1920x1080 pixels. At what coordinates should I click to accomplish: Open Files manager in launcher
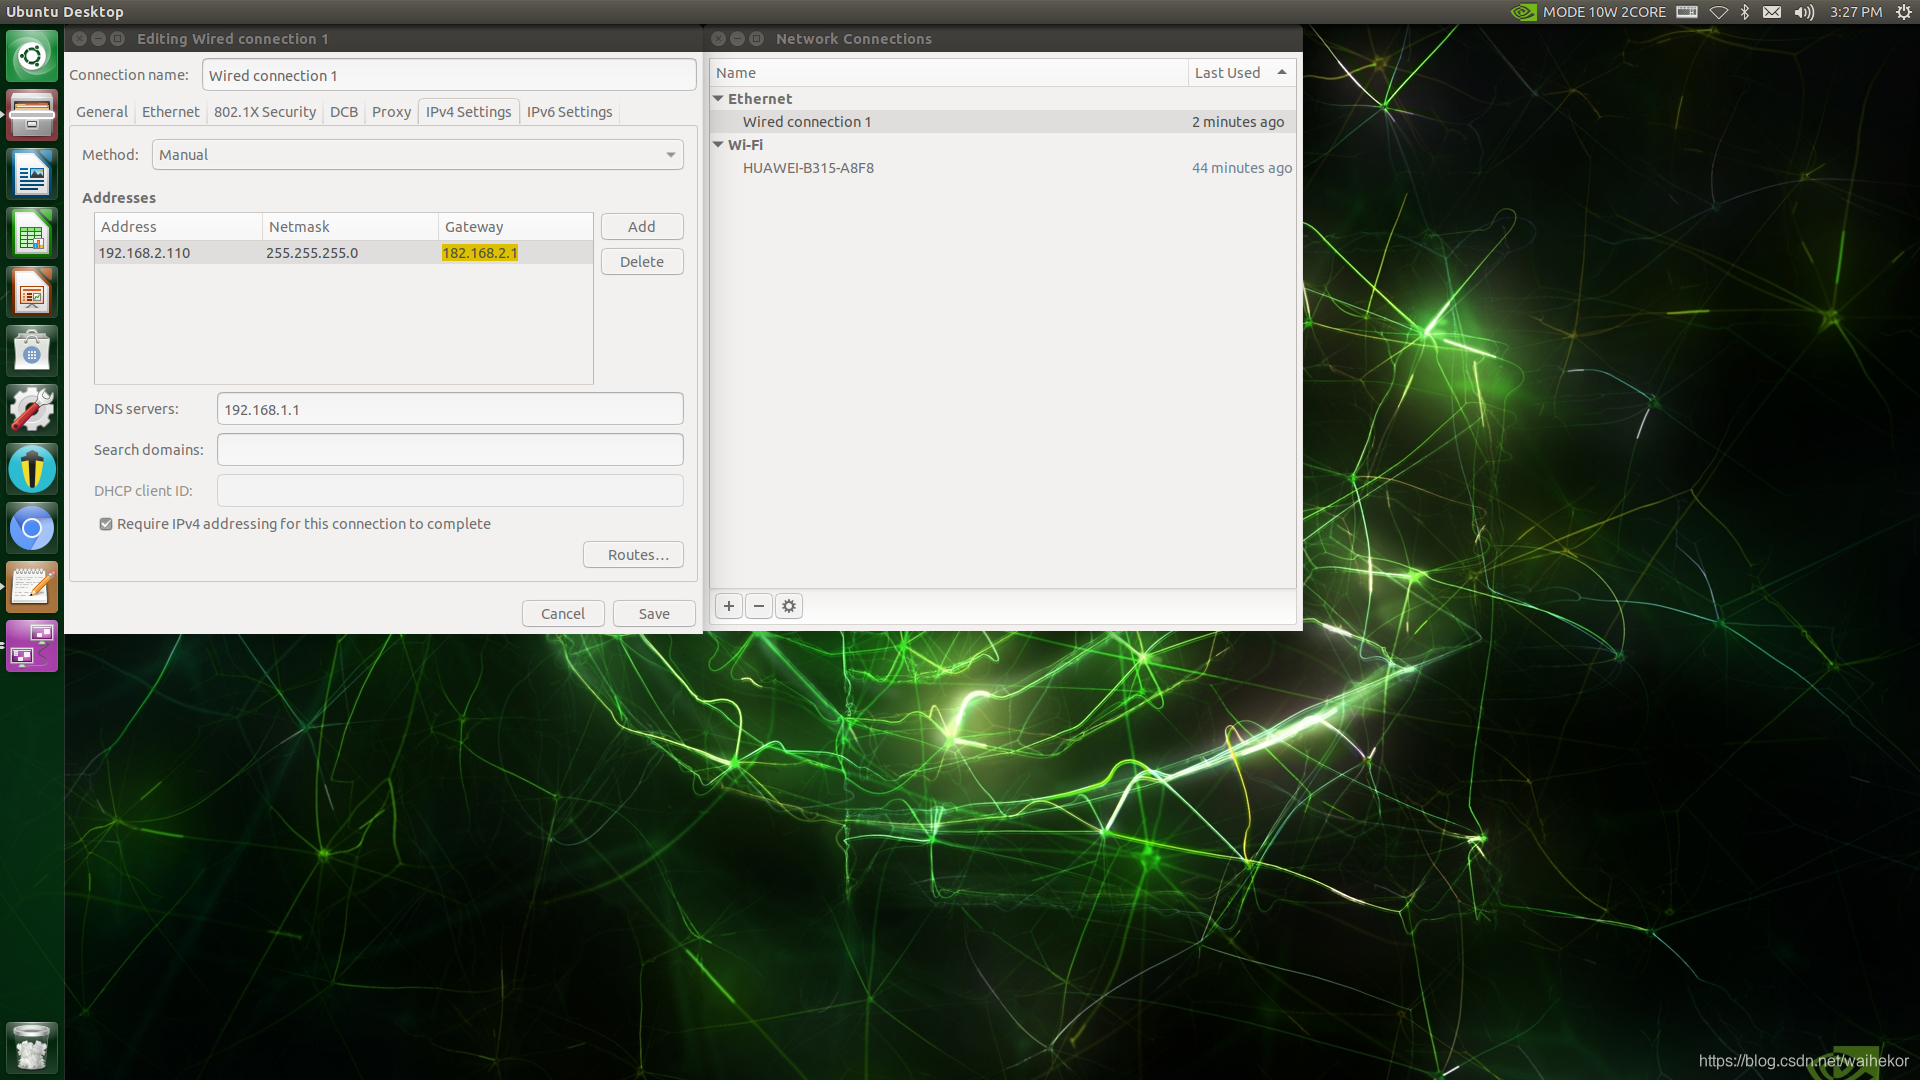[32, 115]
